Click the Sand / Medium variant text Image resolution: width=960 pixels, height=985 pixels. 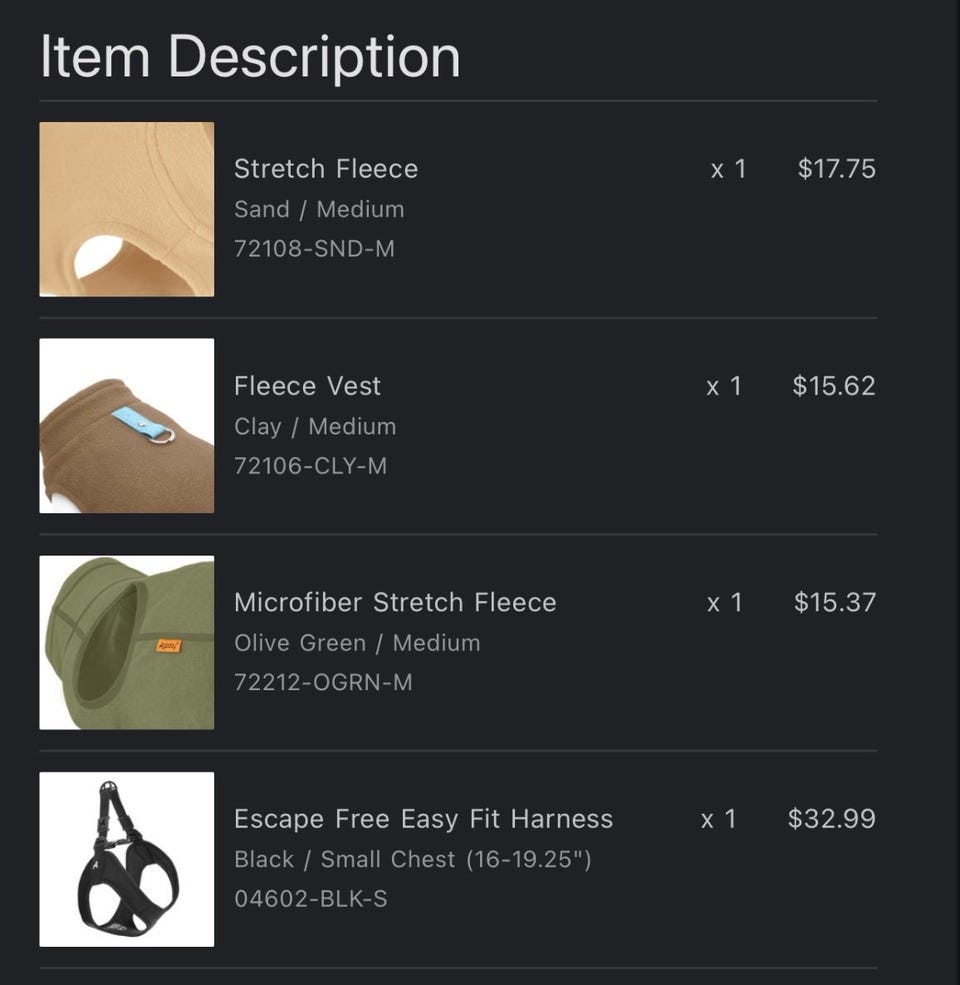[319, 209]
